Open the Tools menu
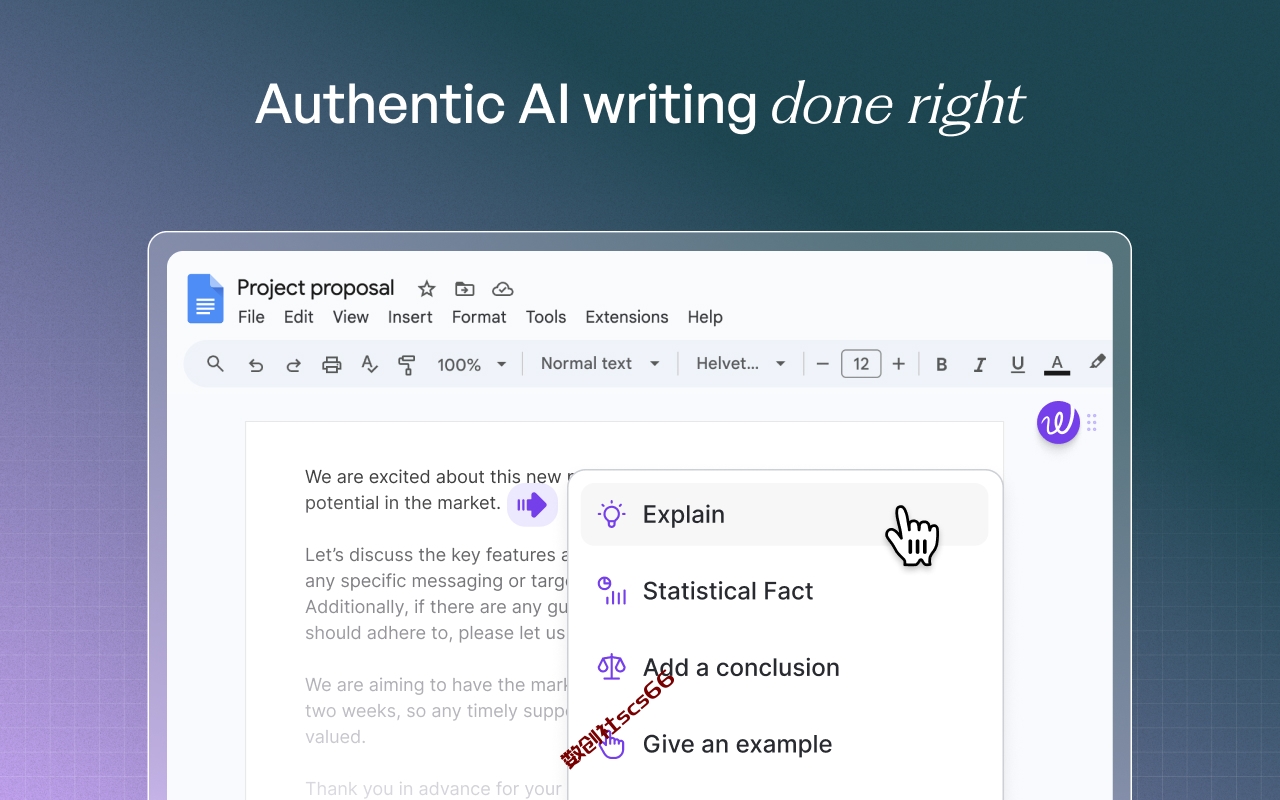The width and height of the screenshot is (1280, 800). (546, 317)
